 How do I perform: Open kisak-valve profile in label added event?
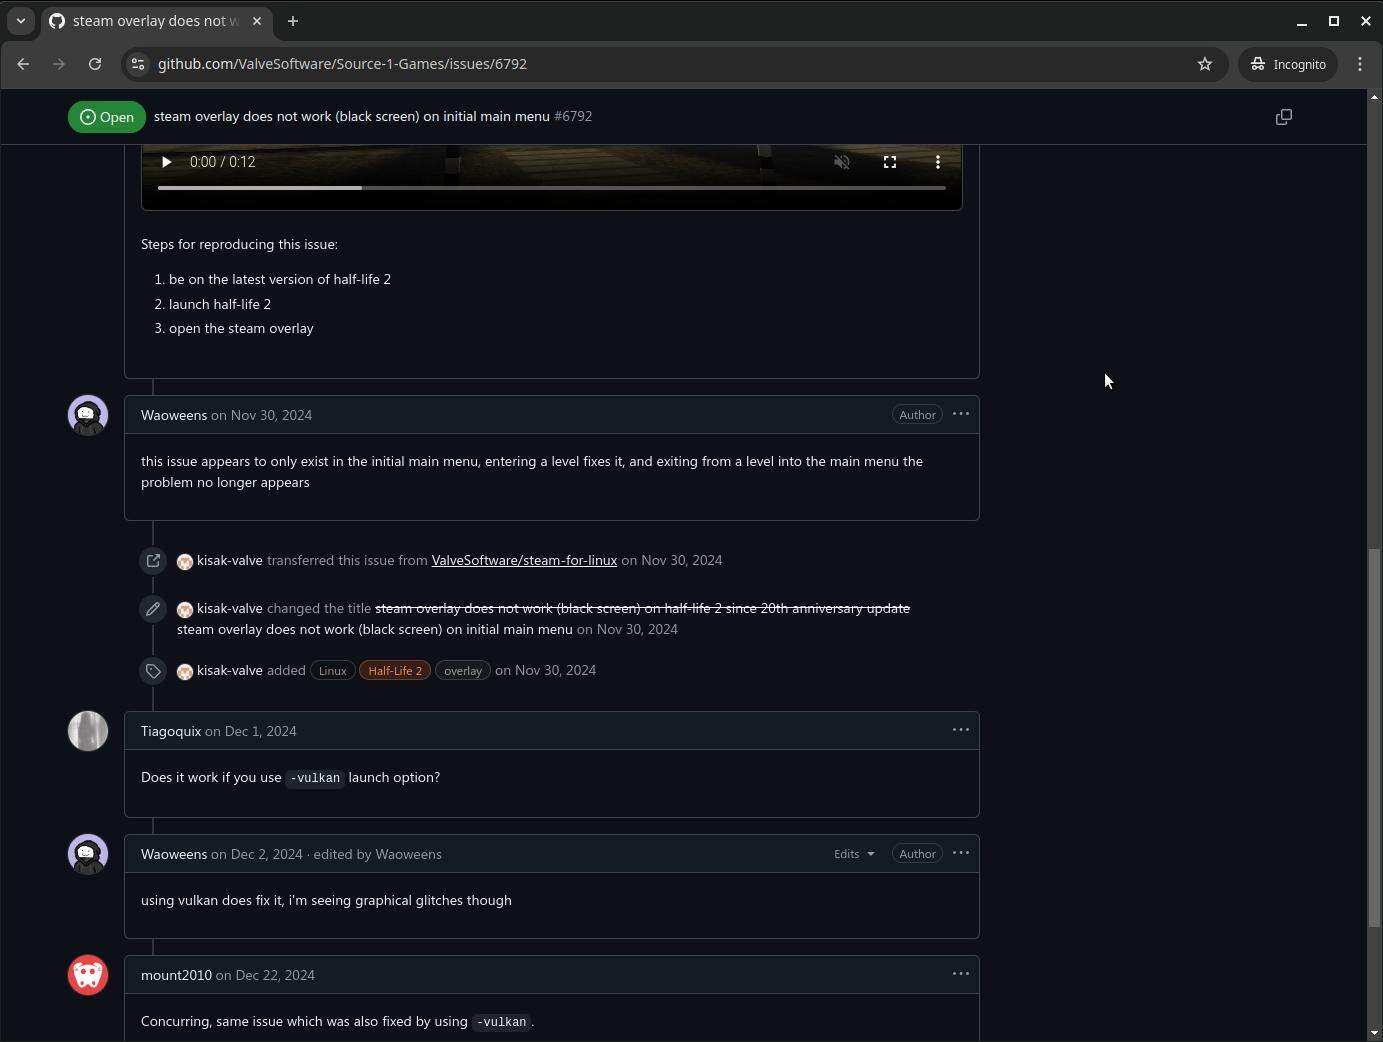click(x=230, y=670)
